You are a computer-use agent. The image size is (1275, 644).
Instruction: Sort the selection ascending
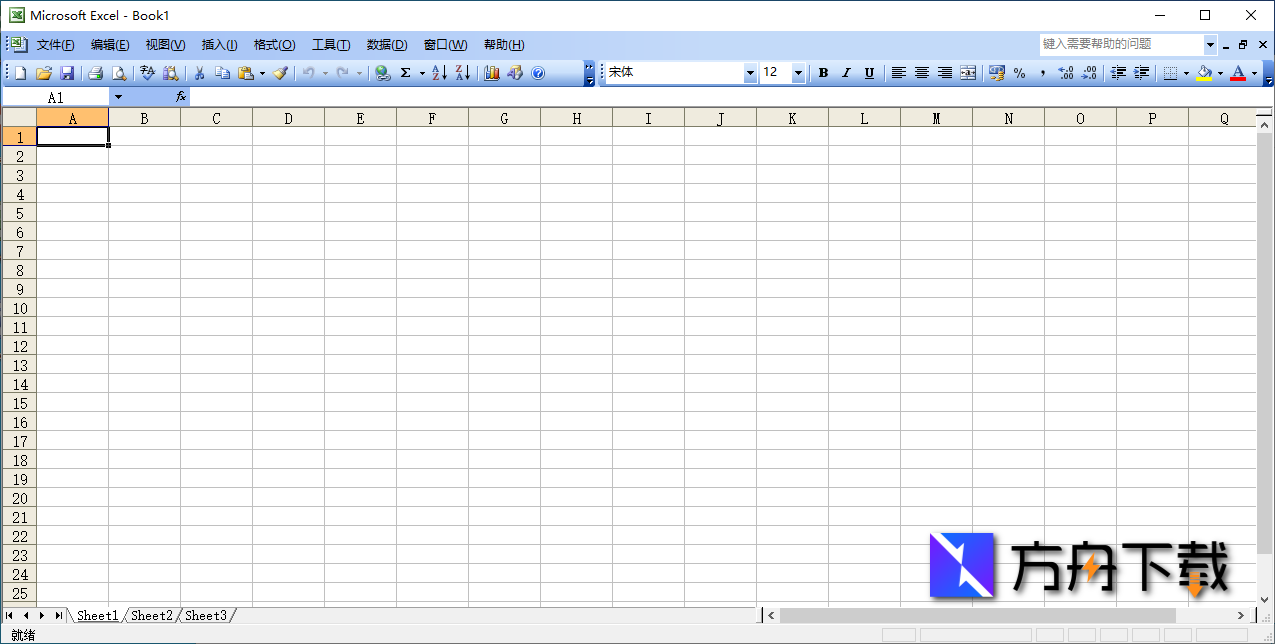click(440, 72)
